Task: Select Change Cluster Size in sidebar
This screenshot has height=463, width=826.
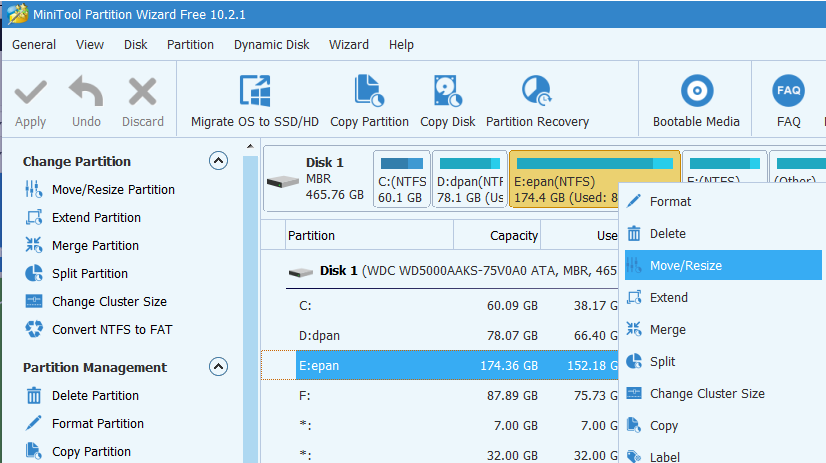Action: click(x=96, y=301)
